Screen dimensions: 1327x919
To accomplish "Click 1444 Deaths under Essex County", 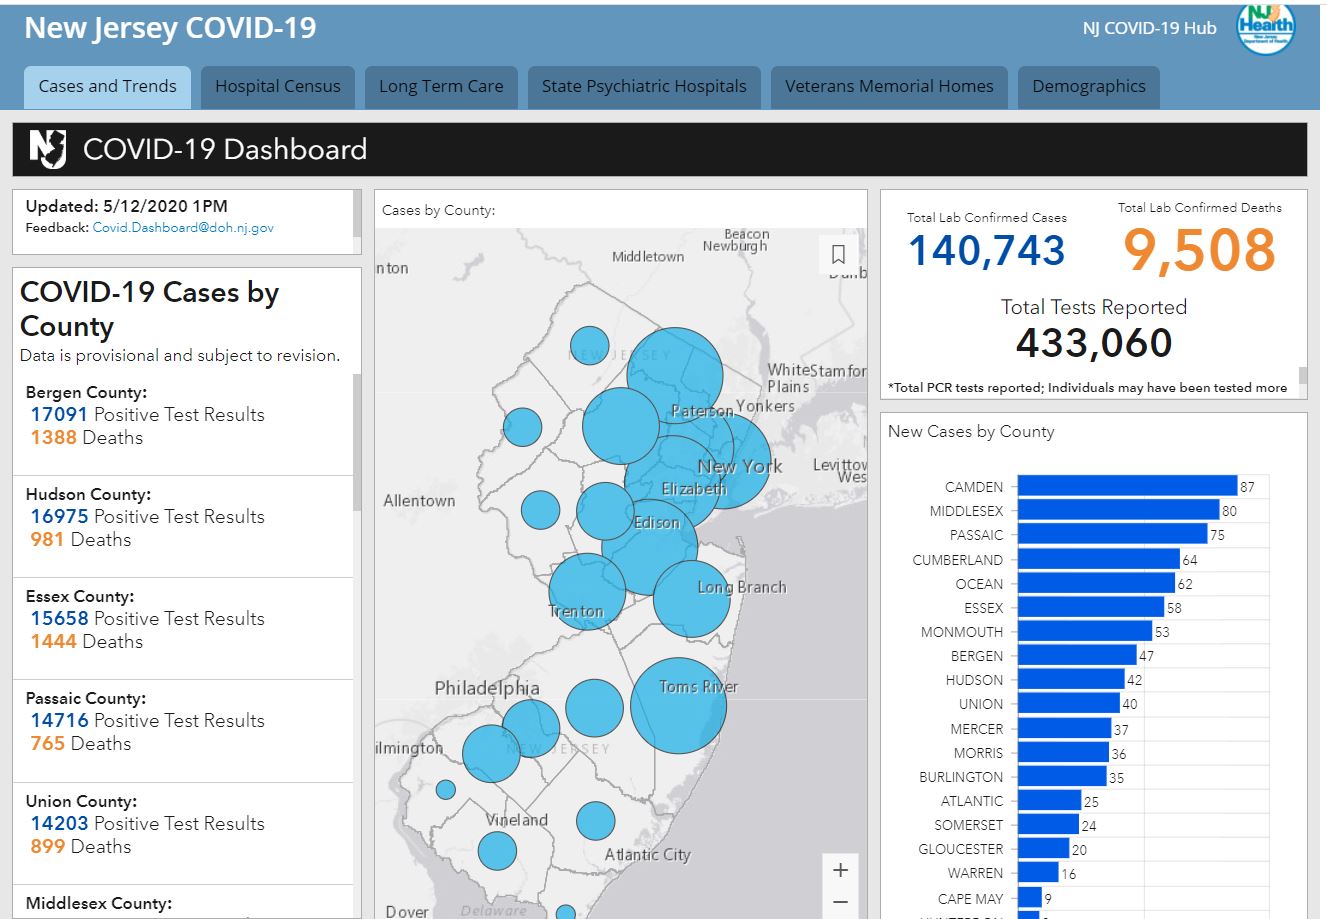I will point(87,641).
